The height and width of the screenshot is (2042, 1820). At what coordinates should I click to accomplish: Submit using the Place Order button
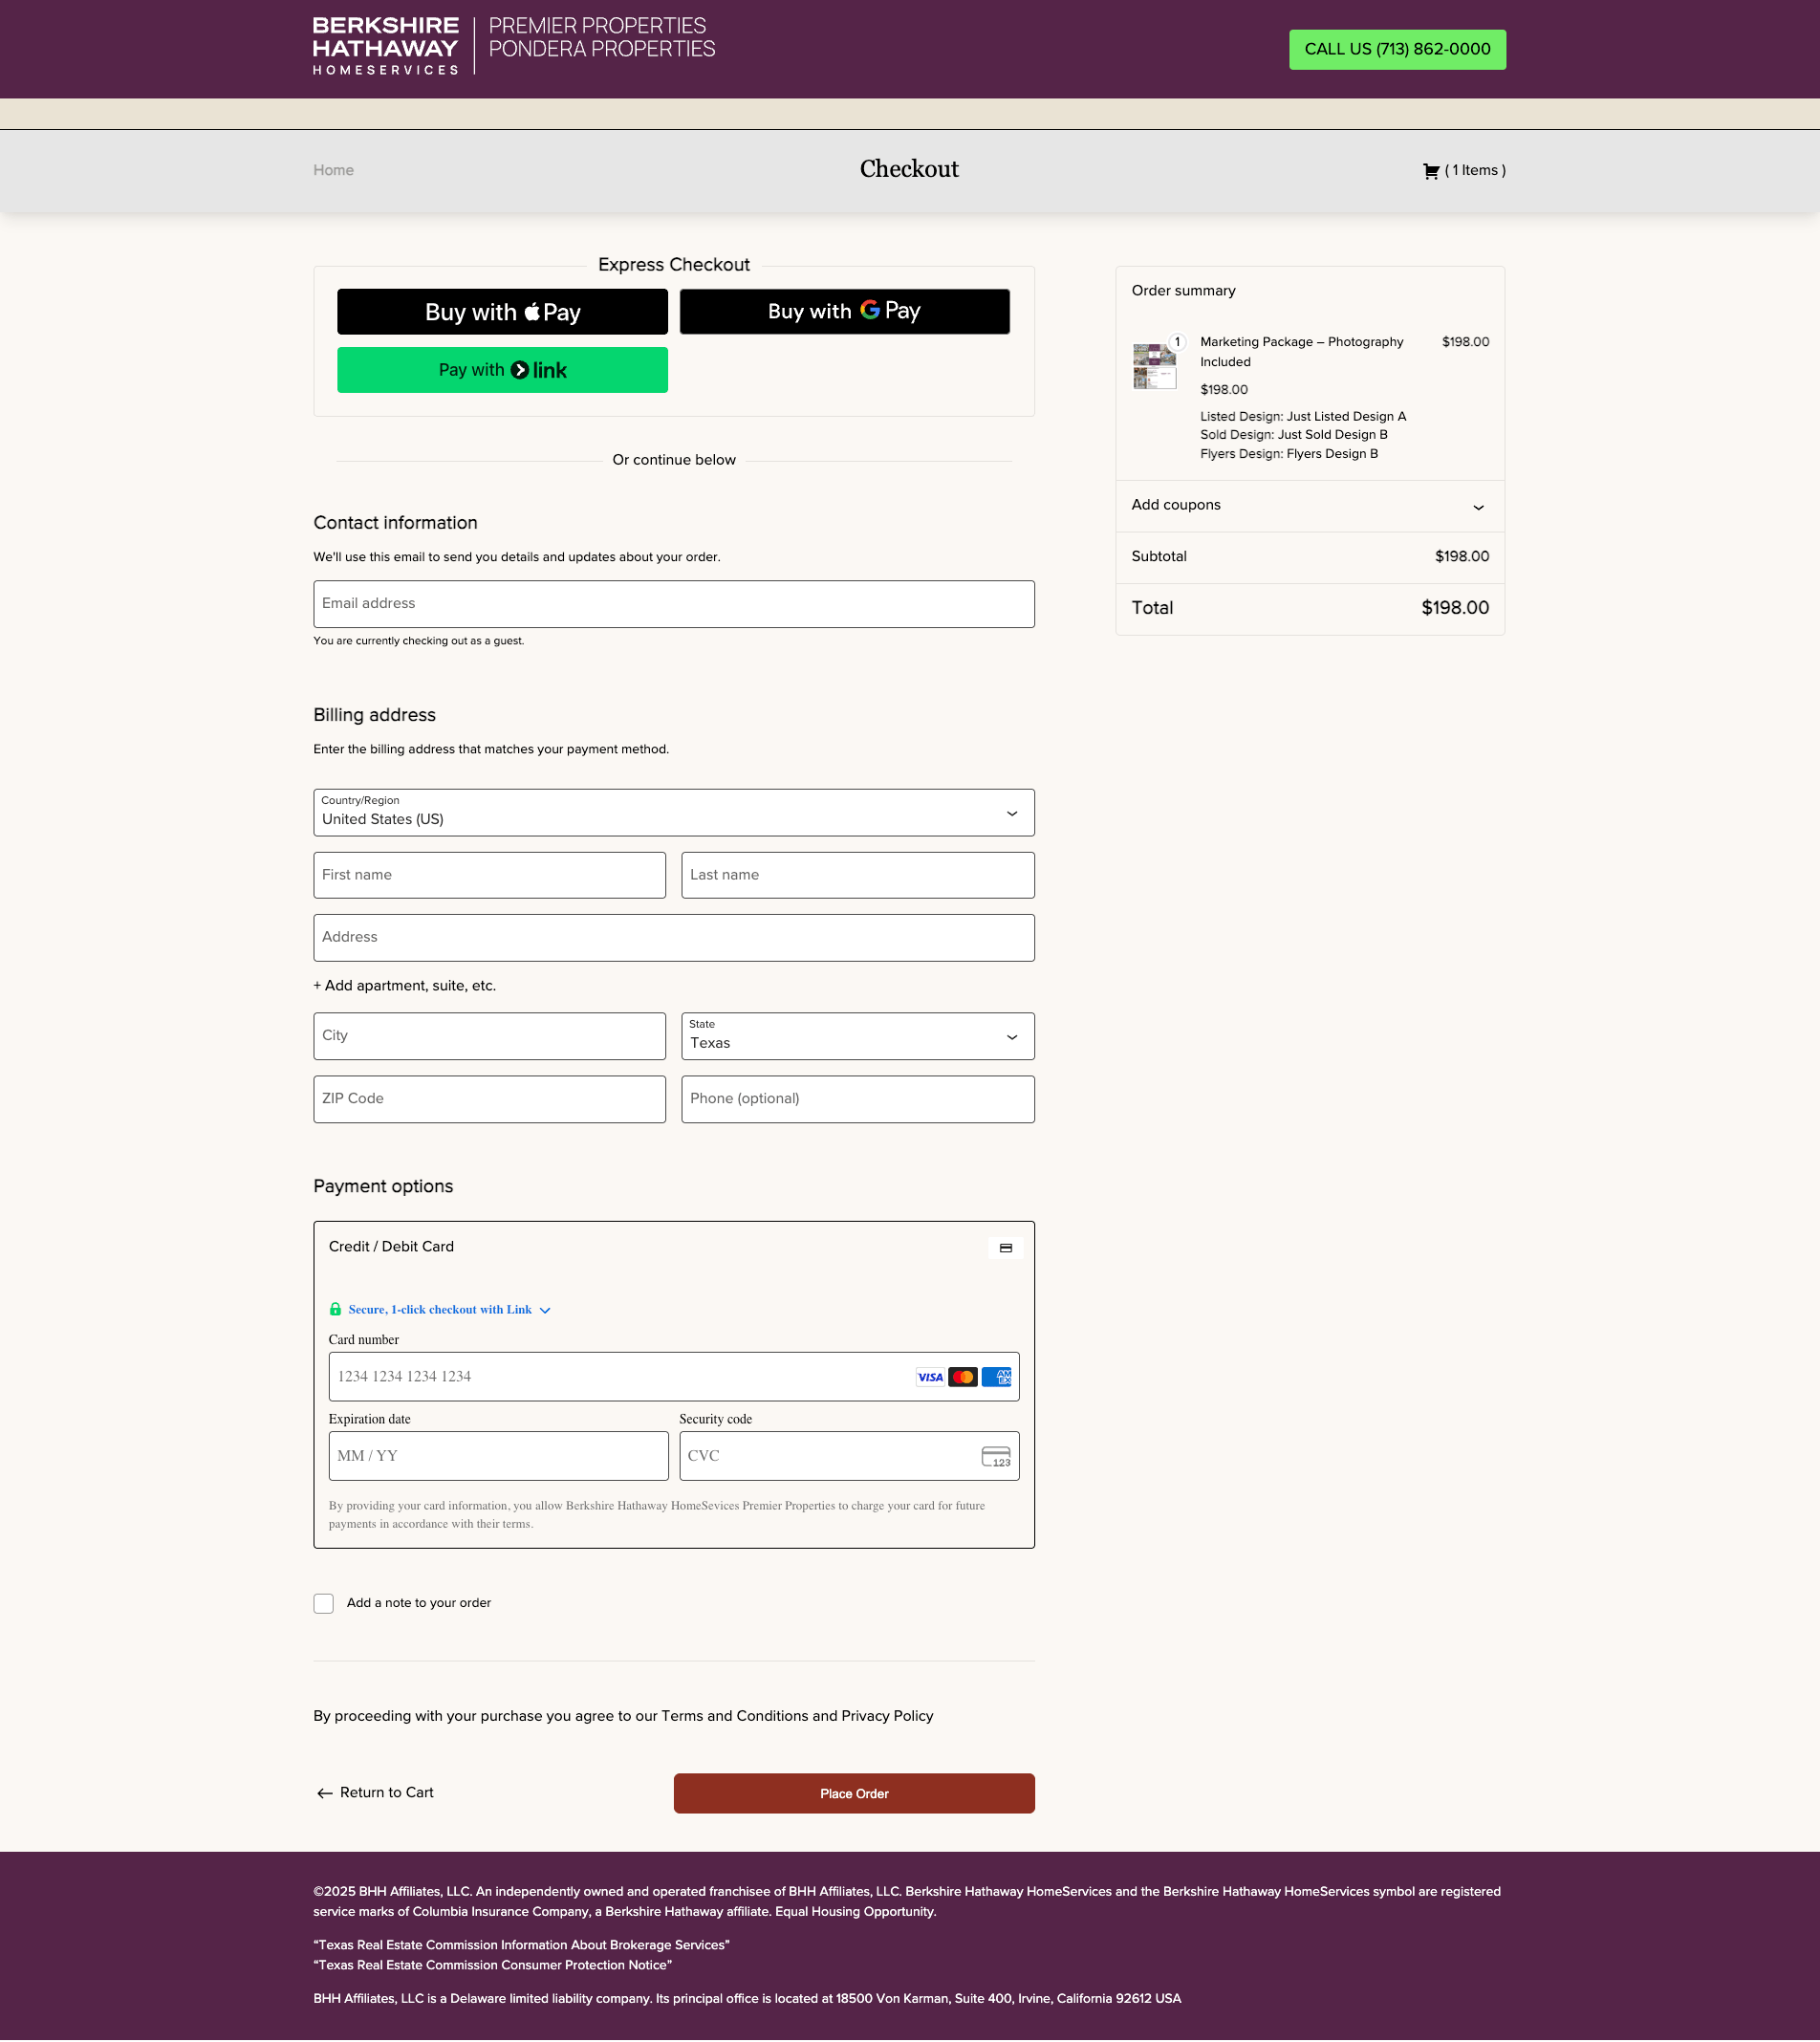click(853, 1793)
